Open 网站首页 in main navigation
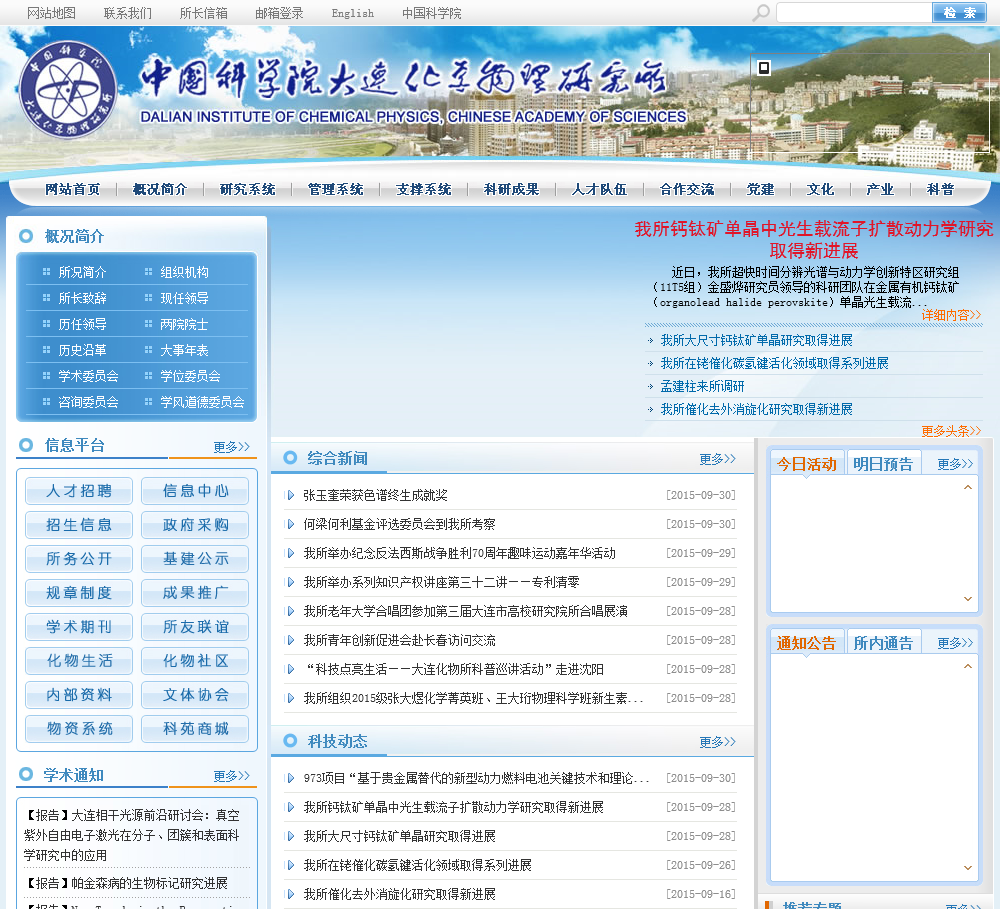 tap(73, 189)
